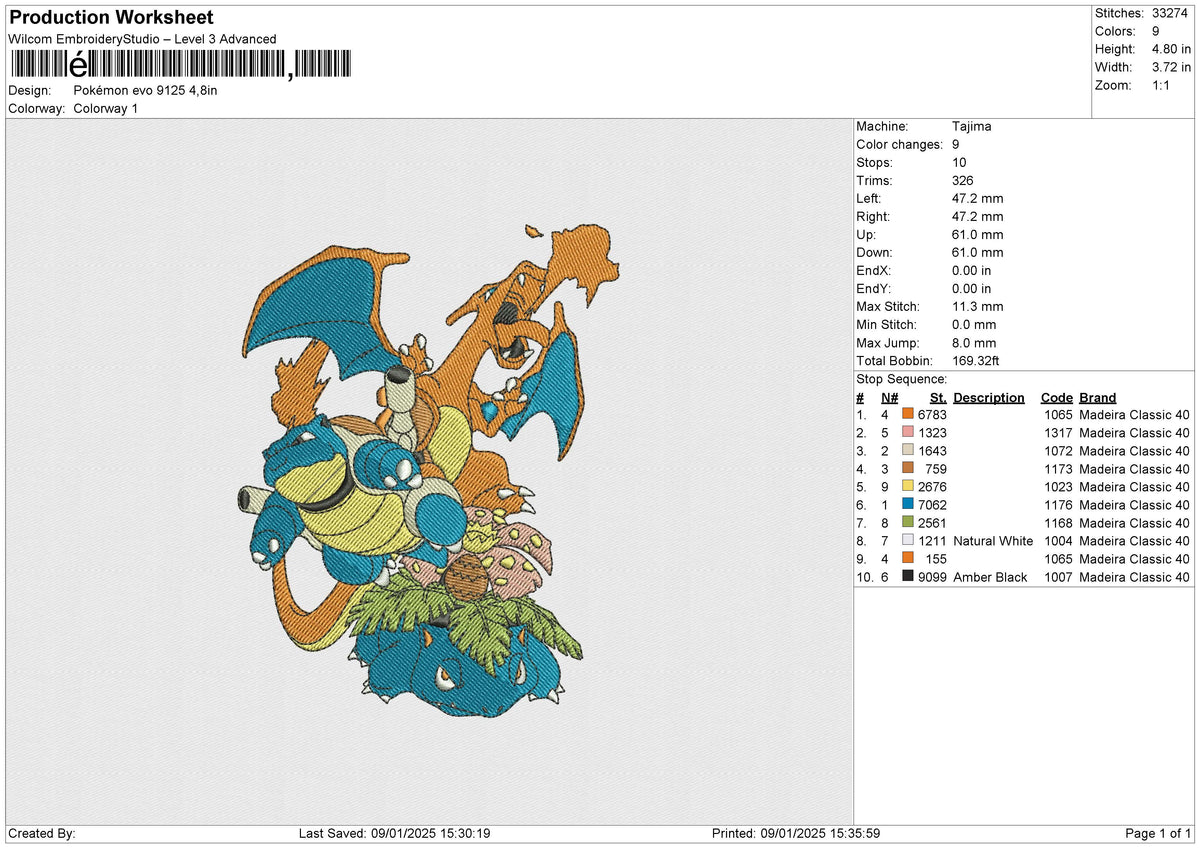The height and width of the screenshot is (848, 1200).
Task: Click the orange swatch in stop row 9
Action: tap(908, 558)
